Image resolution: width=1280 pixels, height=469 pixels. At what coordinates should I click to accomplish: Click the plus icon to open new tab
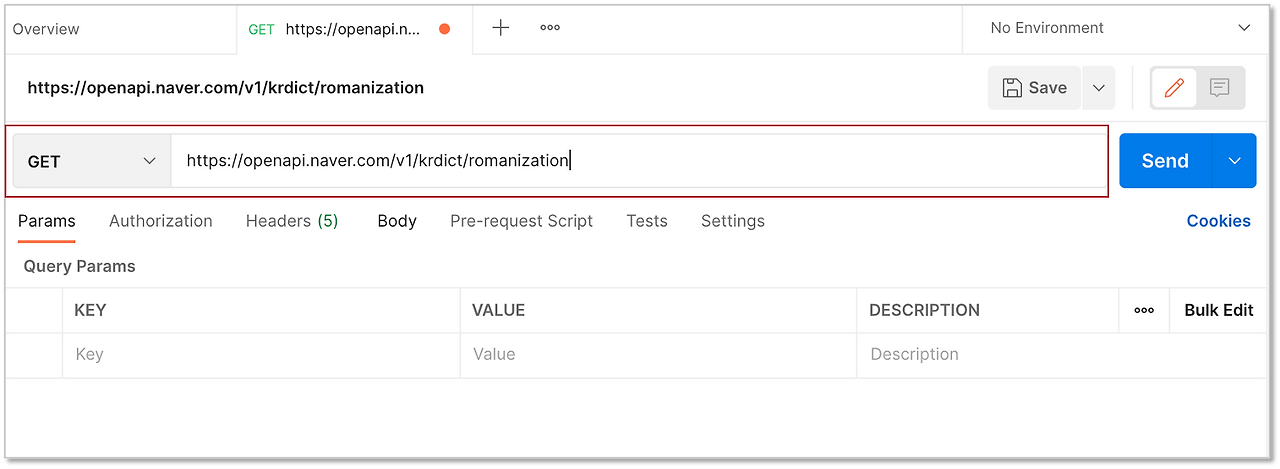501,28
